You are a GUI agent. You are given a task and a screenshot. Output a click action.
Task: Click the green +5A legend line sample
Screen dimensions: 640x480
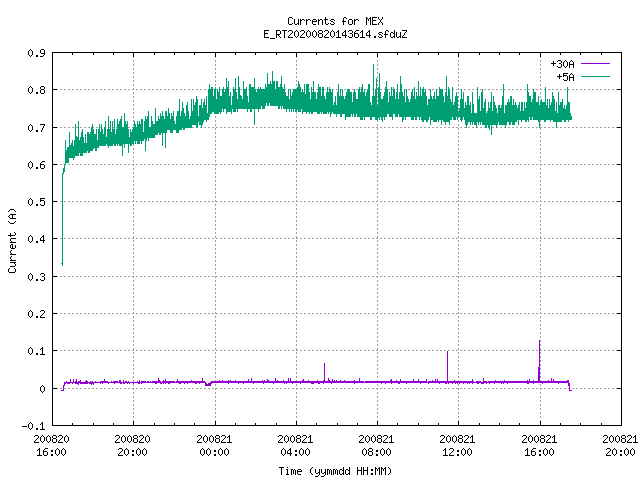click(596, 76)
